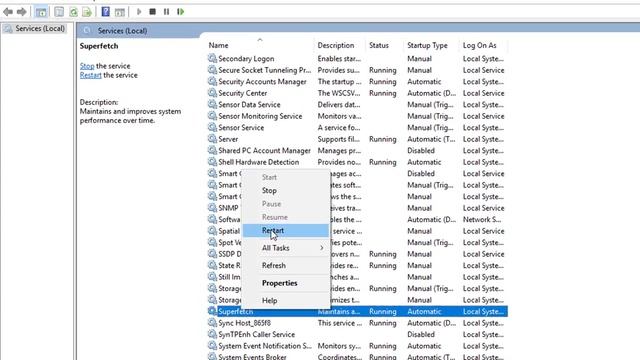The image size is (640, 360).
Task: Click the Back arrow toolbar icon
Action: (8, 12)
